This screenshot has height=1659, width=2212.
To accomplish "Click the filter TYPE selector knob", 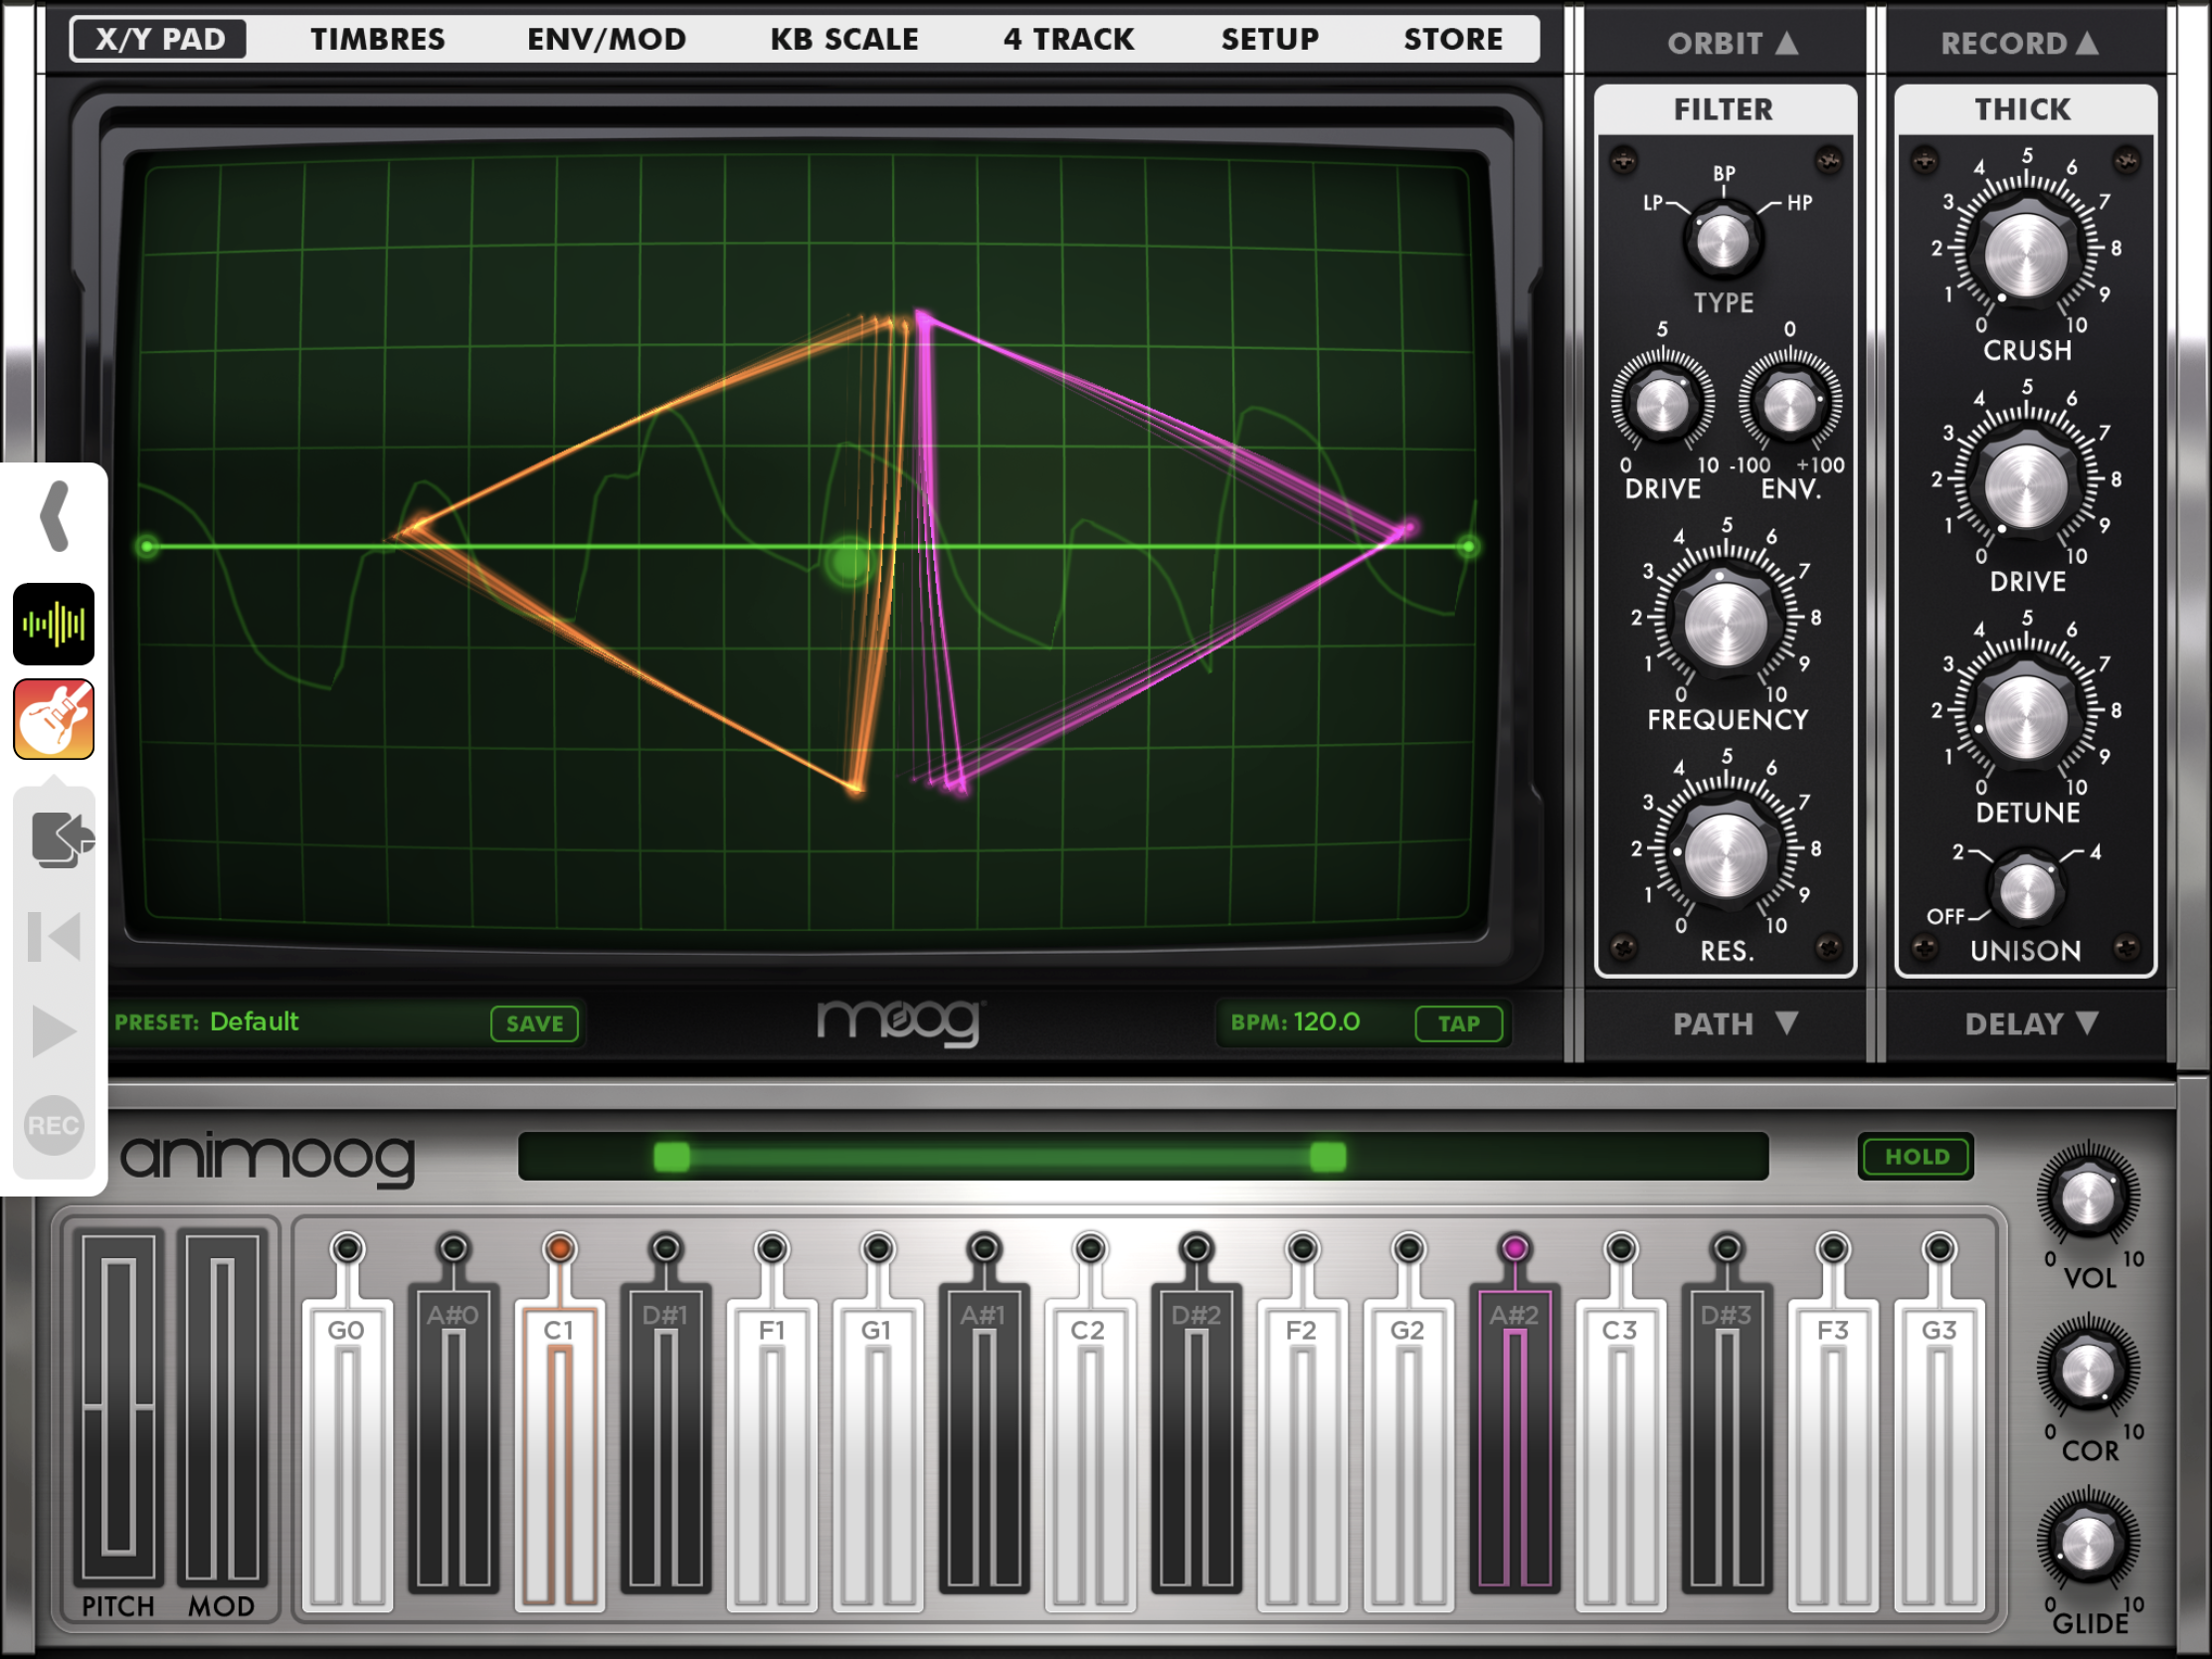I will click(1723, 240).
